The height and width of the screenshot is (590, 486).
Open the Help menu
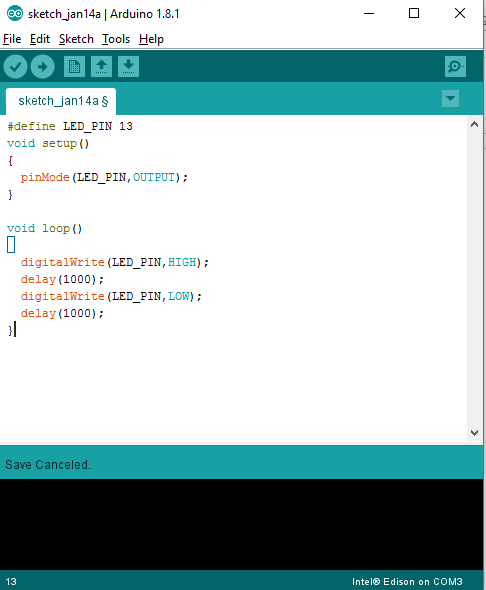151,39
